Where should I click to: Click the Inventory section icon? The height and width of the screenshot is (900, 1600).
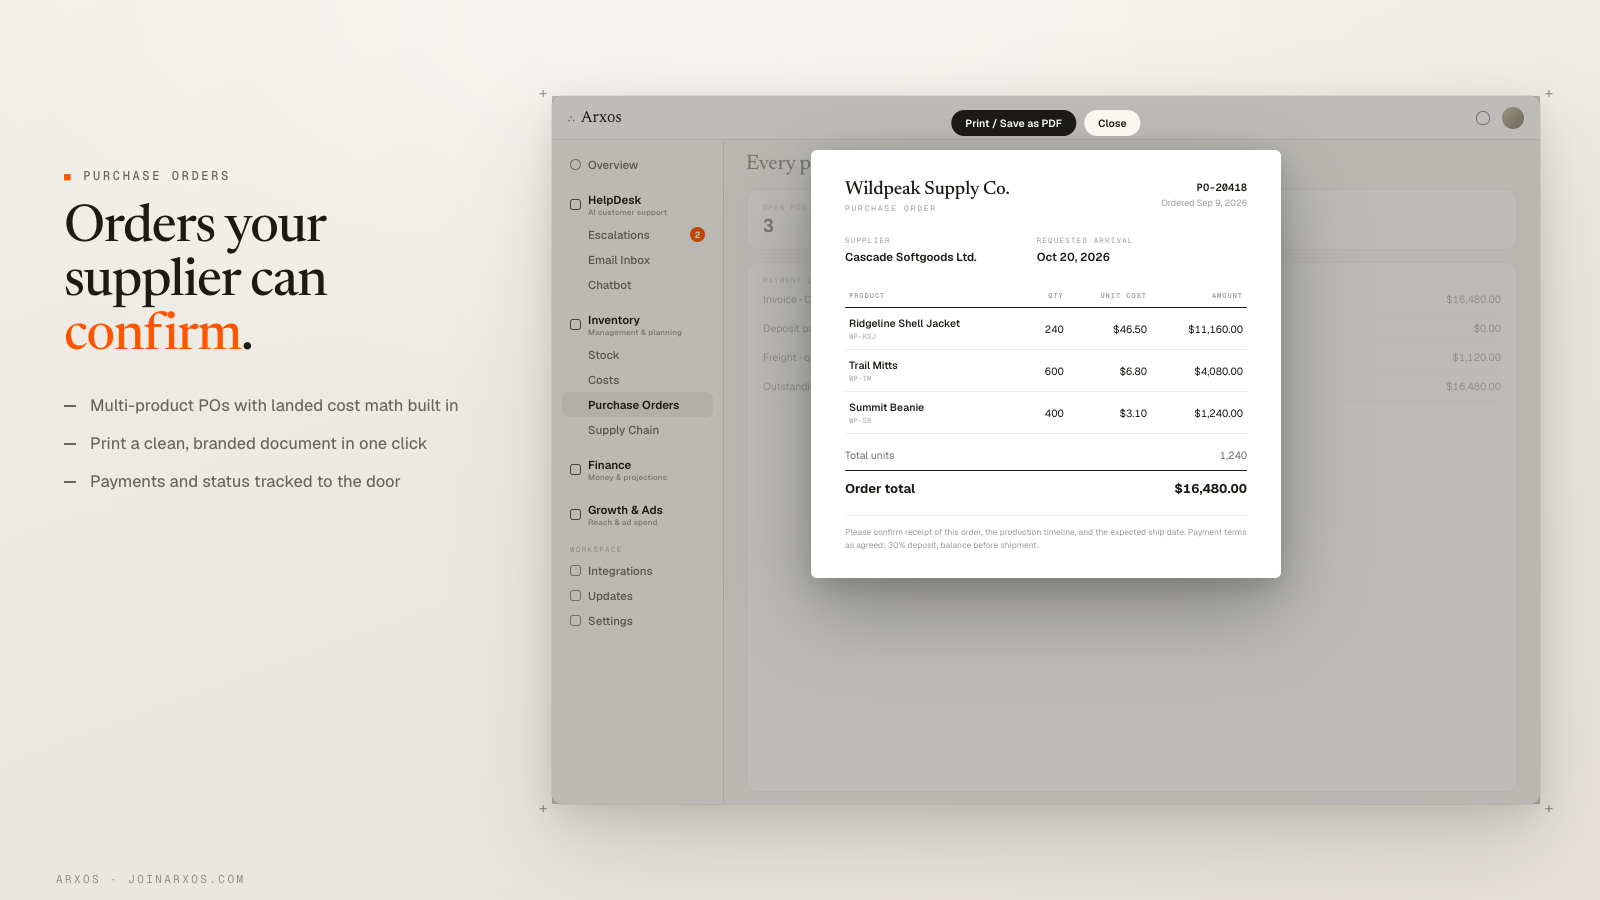pyautogui.click(x=575, y=325)
